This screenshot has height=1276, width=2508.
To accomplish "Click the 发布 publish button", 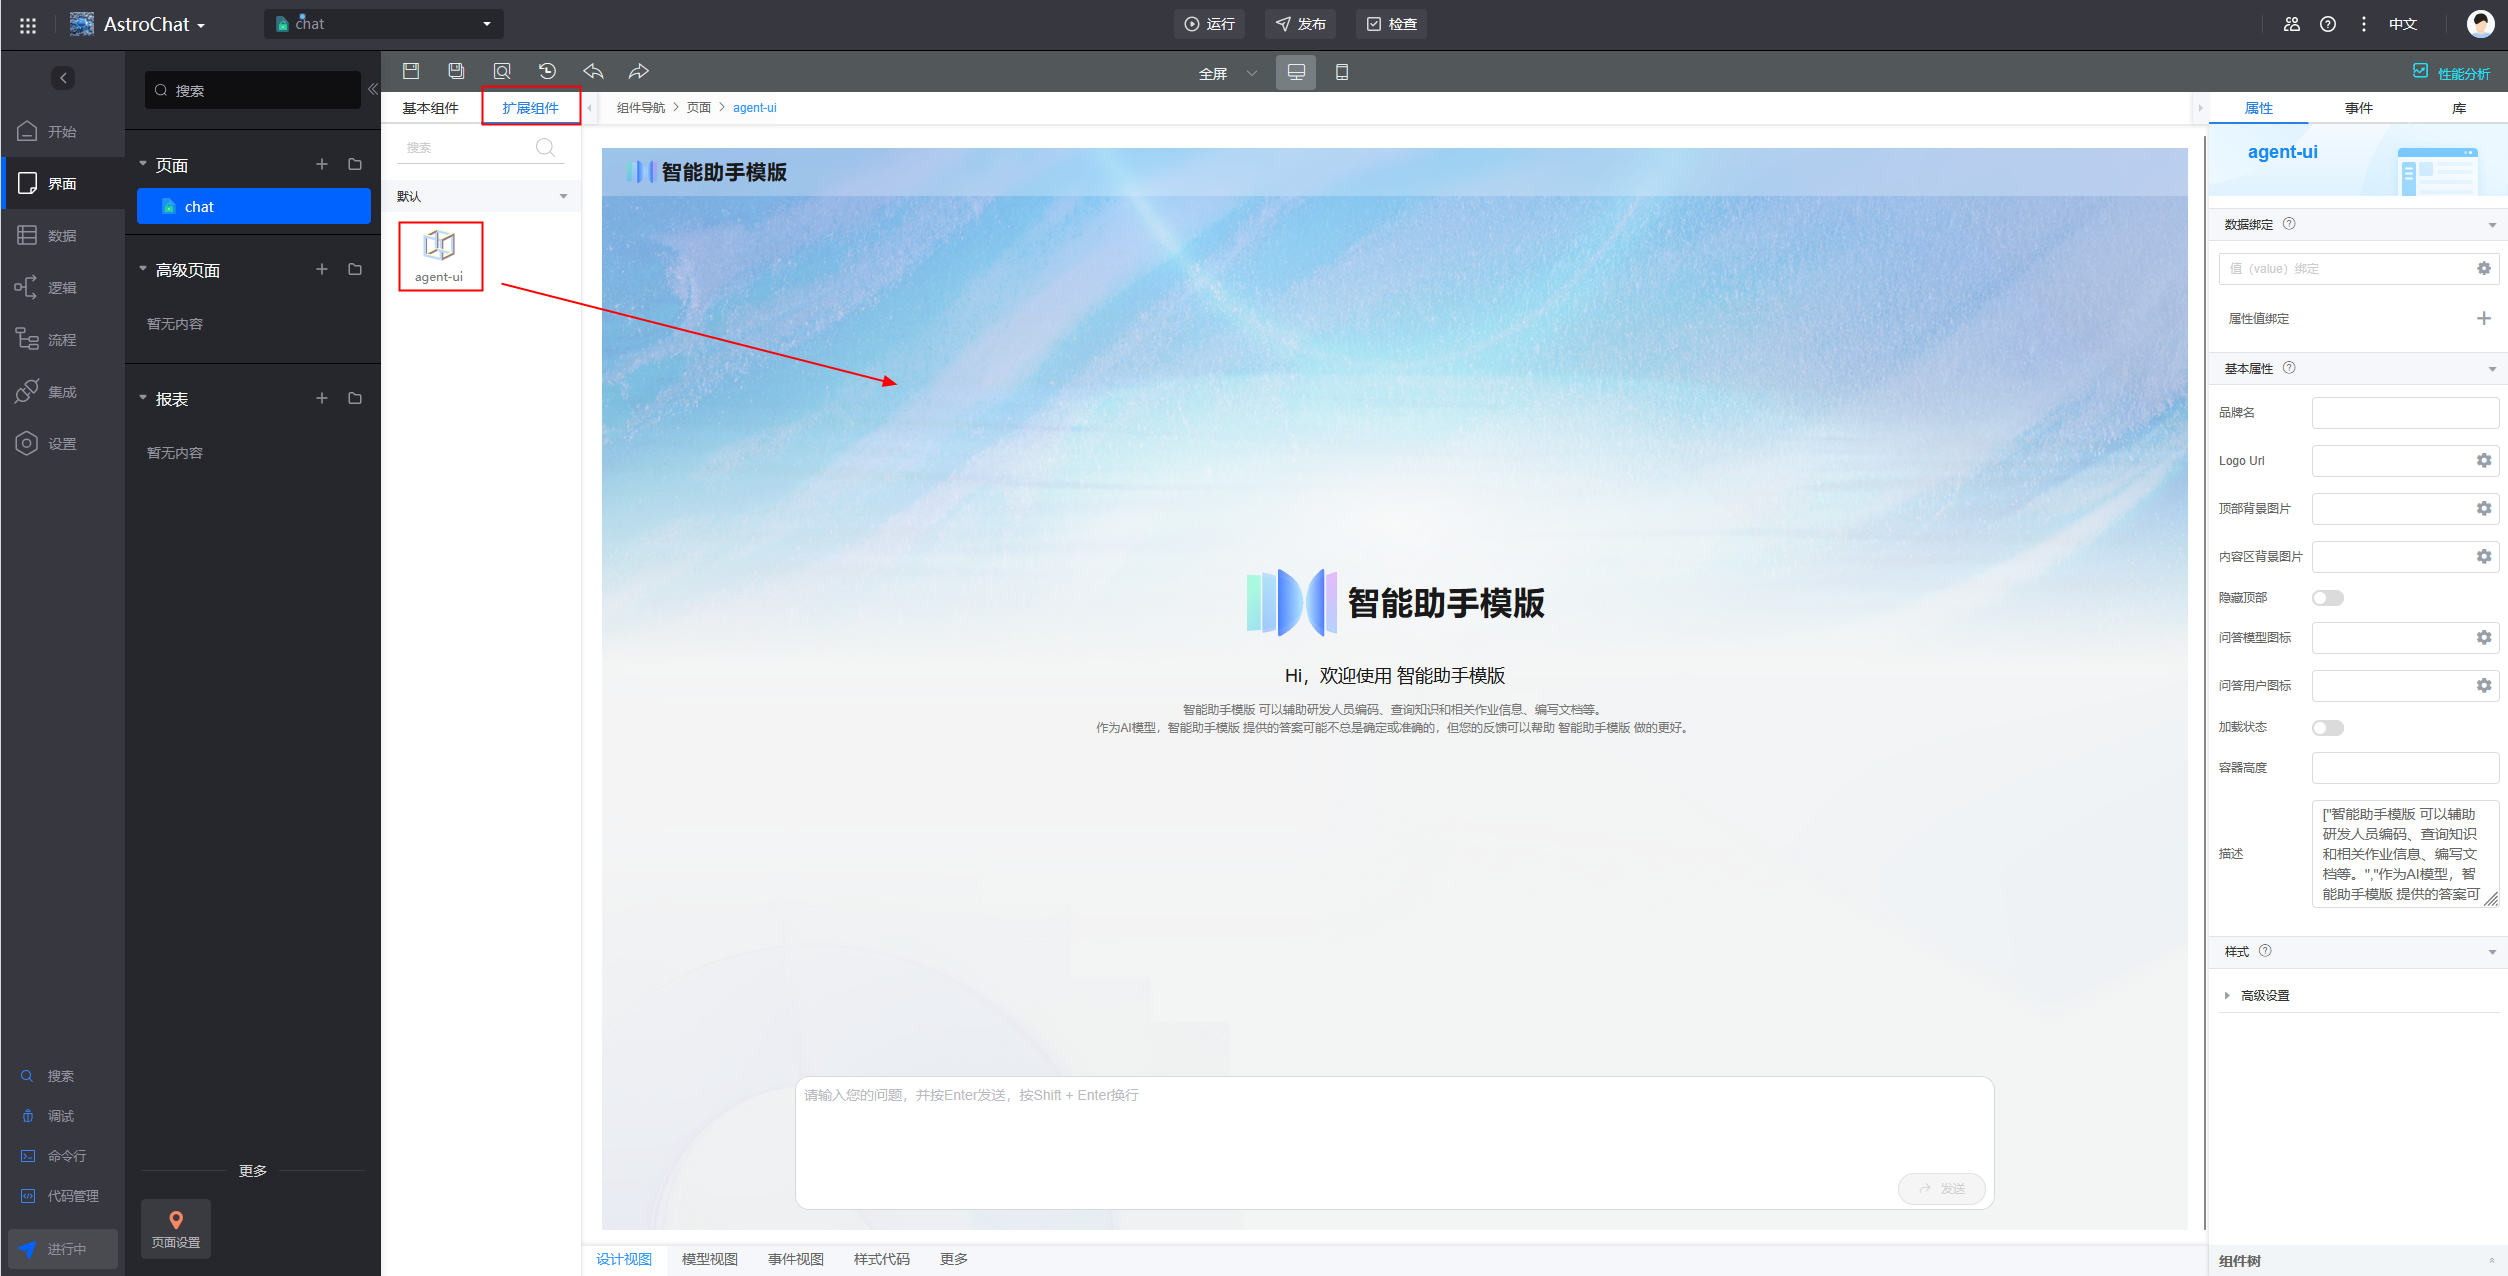I will [1300, 24].
